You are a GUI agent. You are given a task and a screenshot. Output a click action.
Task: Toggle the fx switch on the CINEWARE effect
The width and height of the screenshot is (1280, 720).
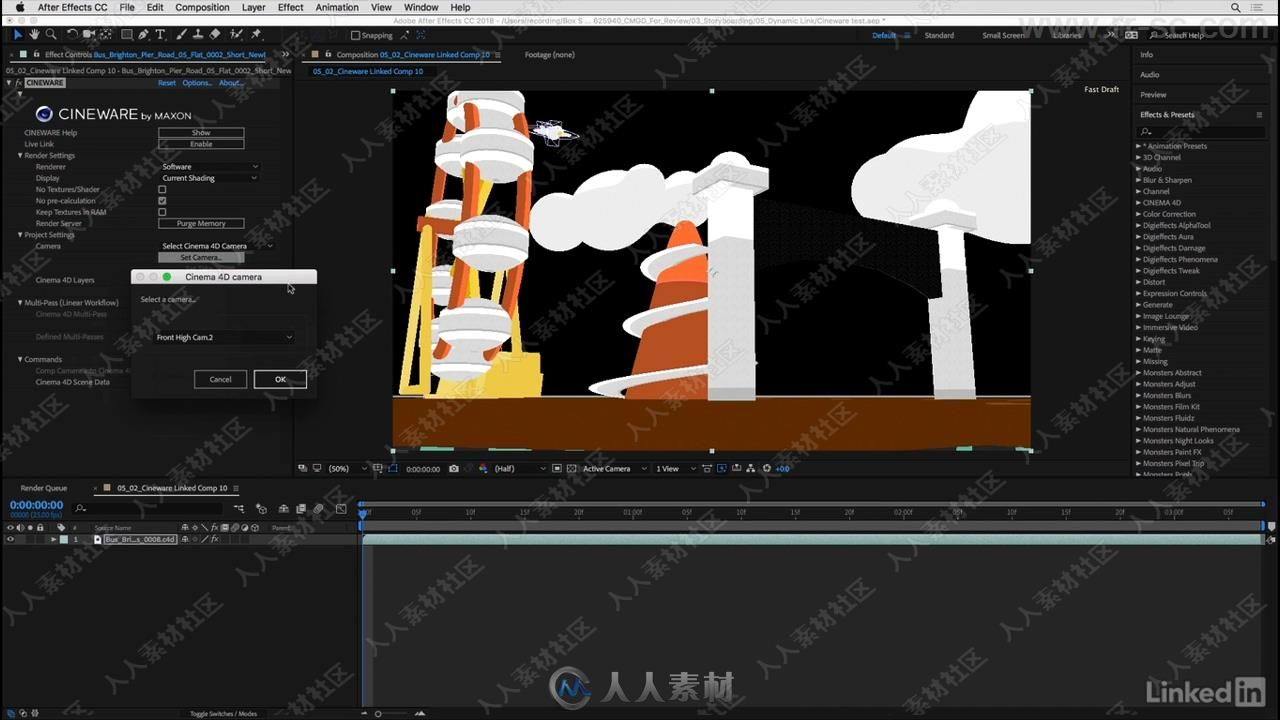point(19,83)
